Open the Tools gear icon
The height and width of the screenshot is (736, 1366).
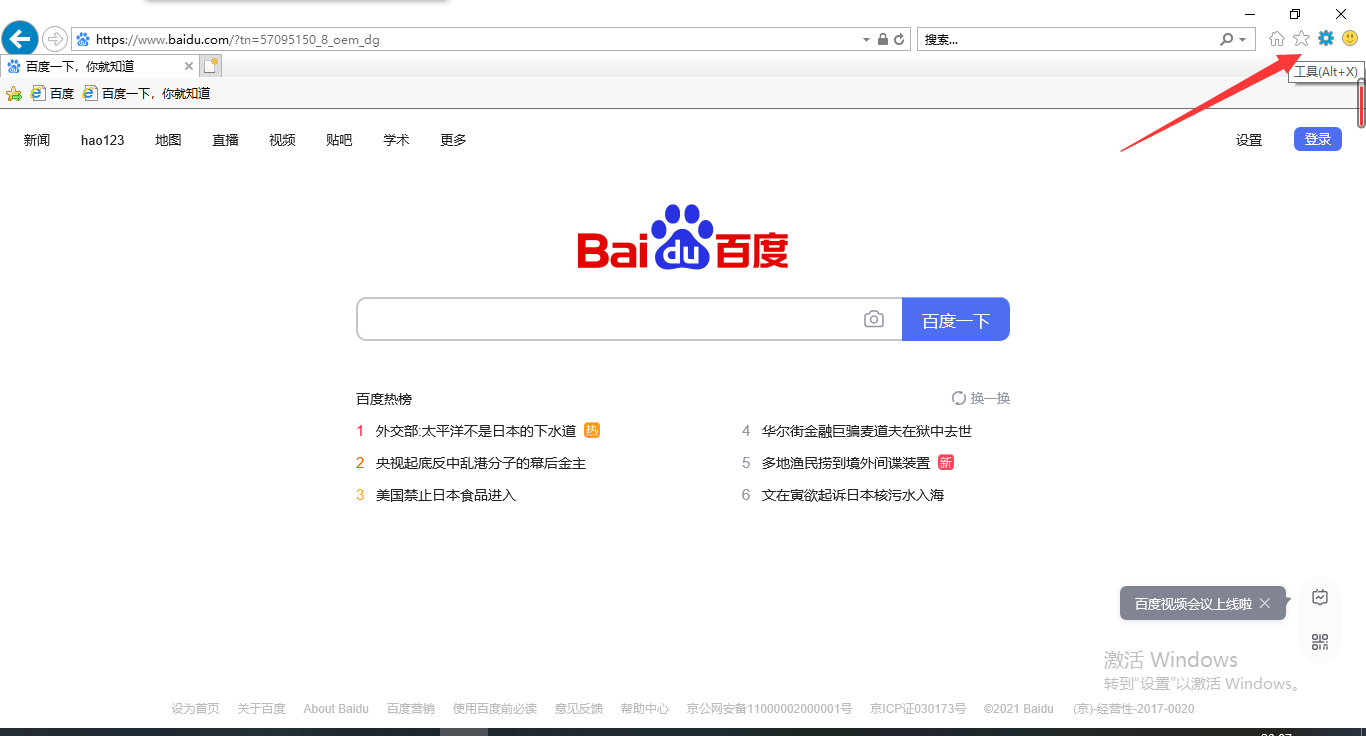coord(1326,38)
